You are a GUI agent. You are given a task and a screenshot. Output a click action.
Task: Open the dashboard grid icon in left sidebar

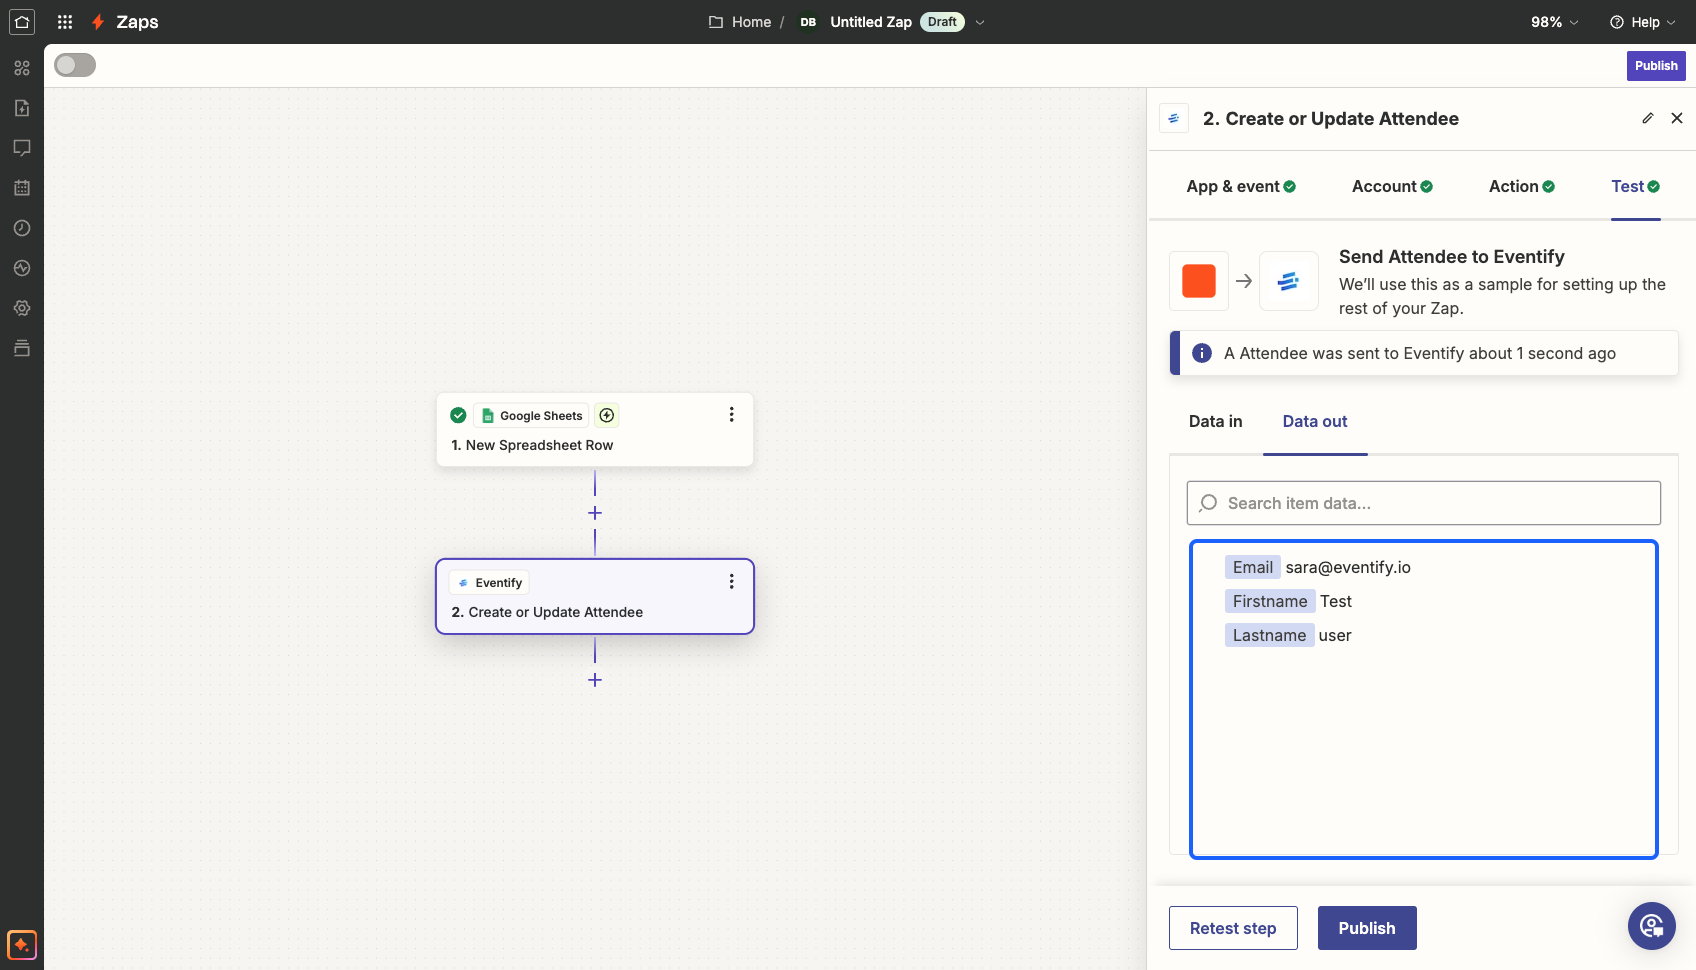click(x=22, y=68)
